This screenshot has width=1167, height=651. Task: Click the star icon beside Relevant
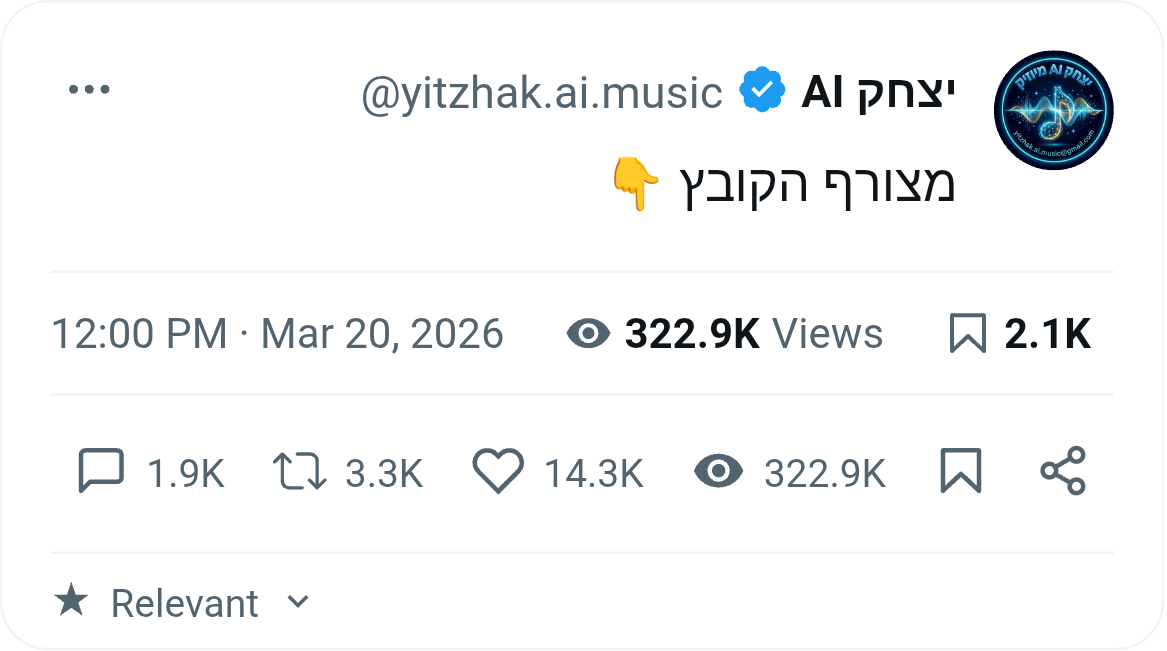[71, 601]
